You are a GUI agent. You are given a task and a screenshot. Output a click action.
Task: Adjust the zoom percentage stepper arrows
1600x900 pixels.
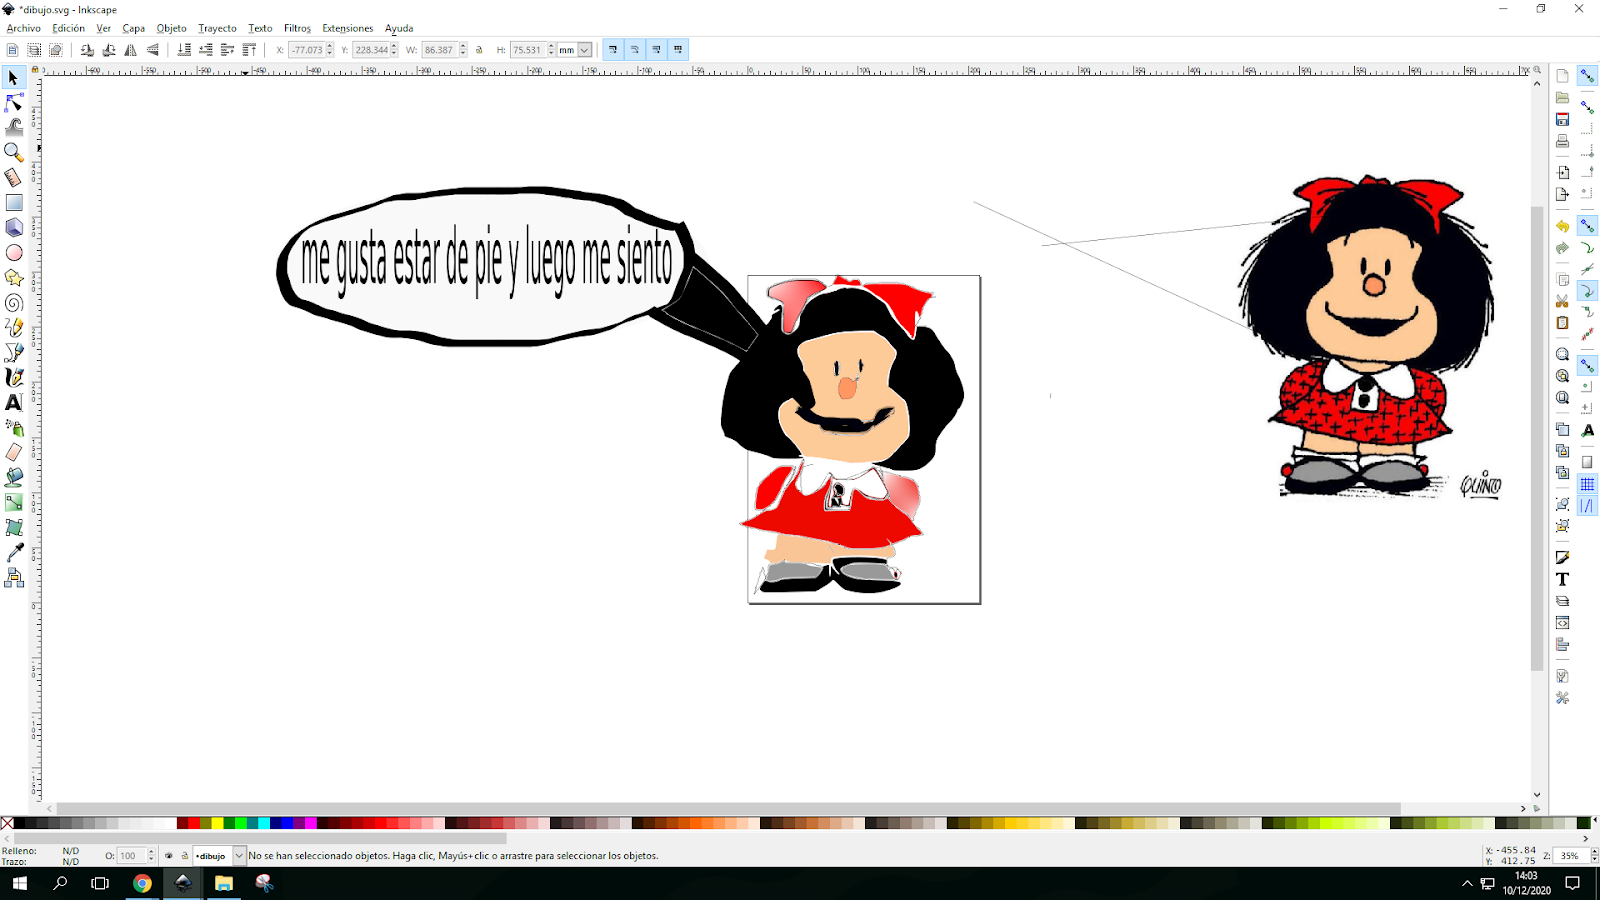point(1594,856)
